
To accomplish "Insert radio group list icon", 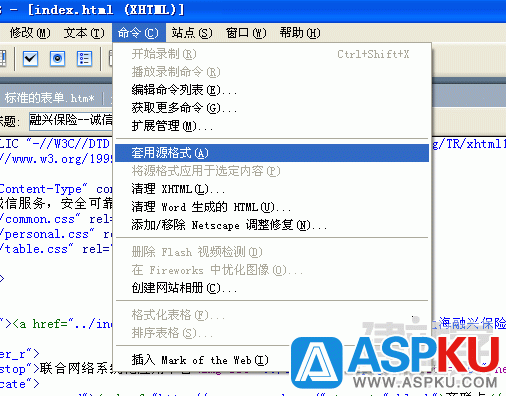I will coord(84,59).
